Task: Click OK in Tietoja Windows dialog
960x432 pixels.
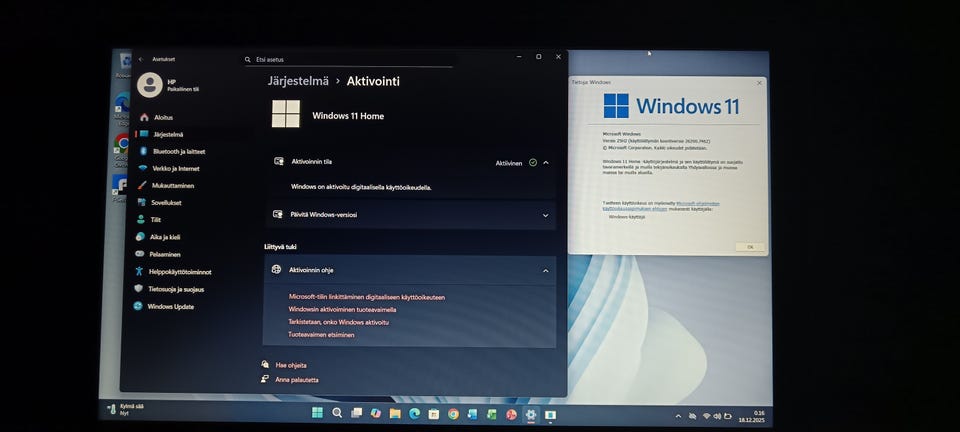Action: click(750, 247)
